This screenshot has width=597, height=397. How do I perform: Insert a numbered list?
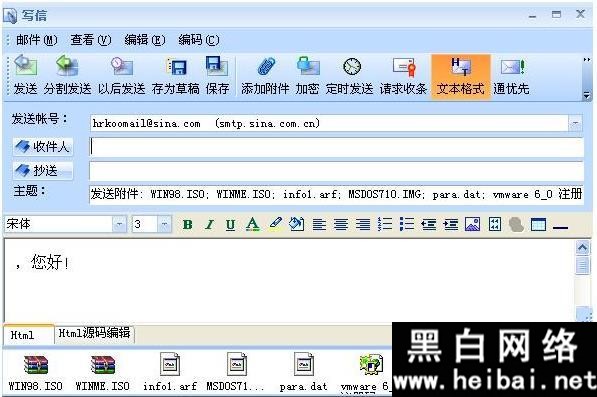[x=385, y=224]
